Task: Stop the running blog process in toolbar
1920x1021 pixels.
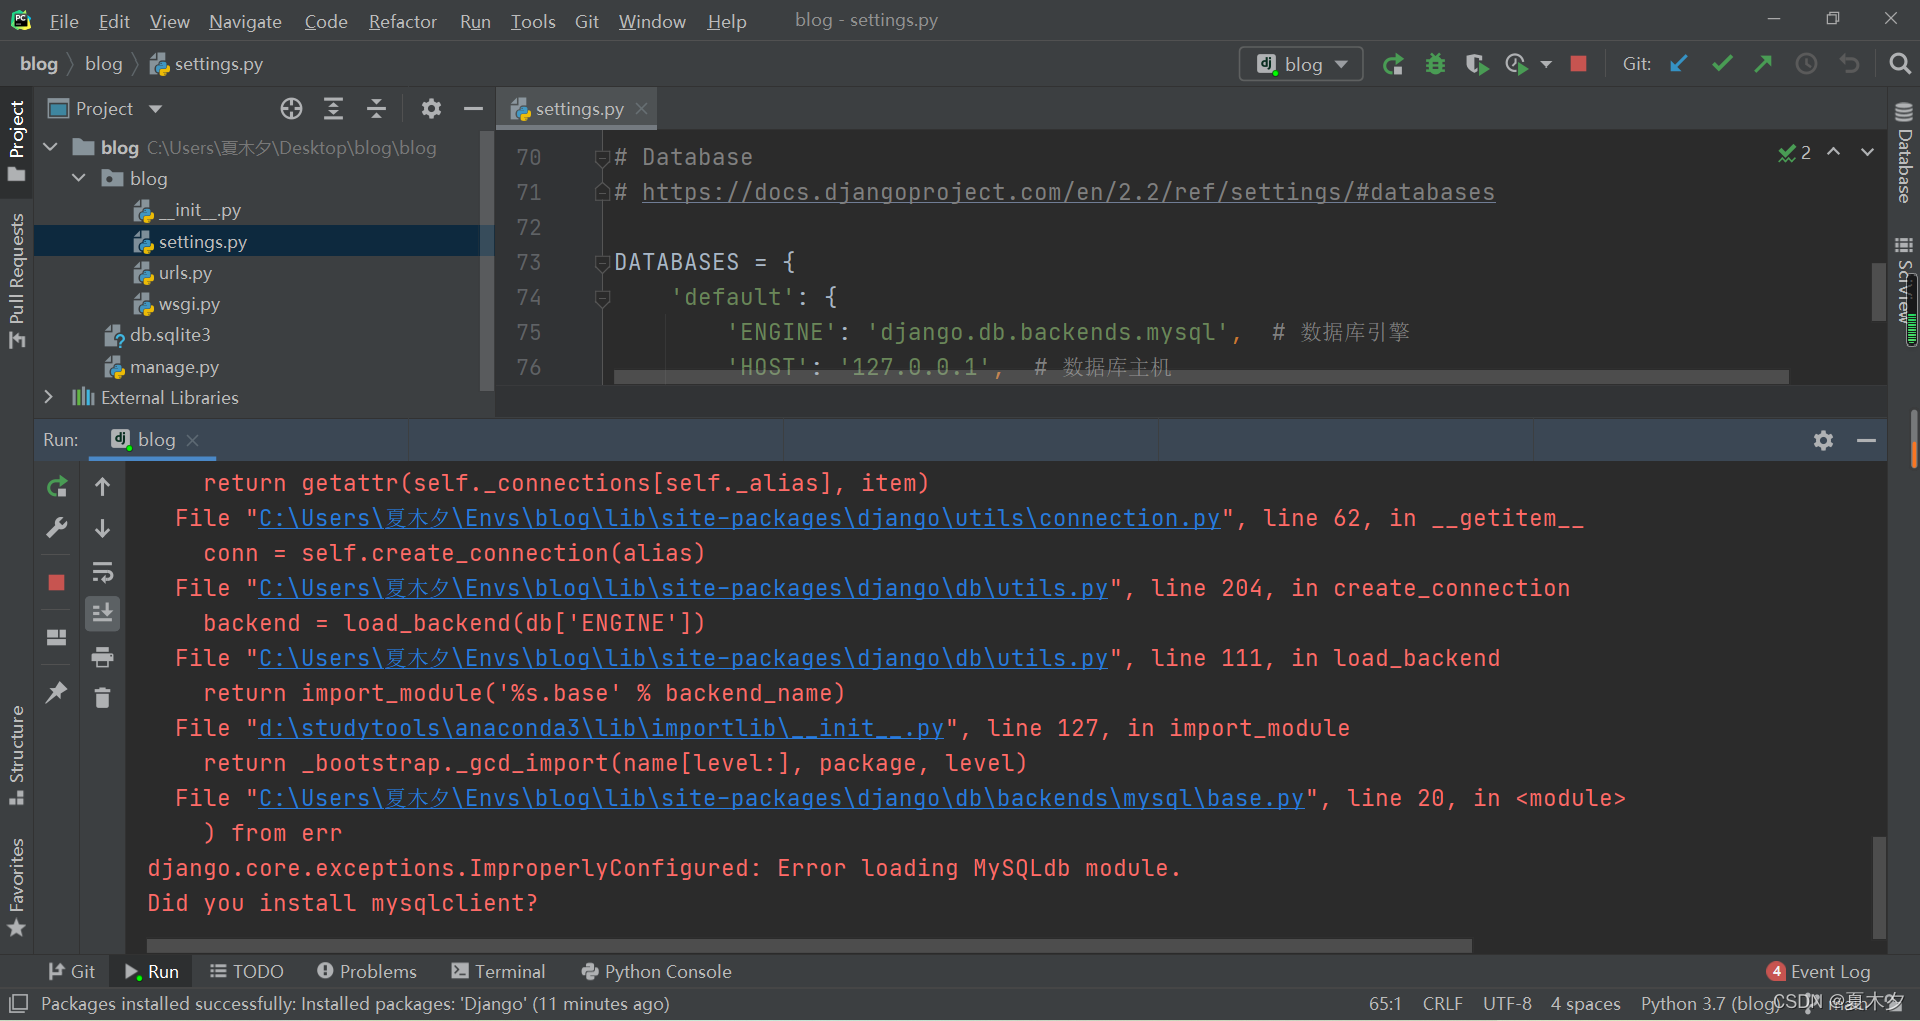Action: (x=1579, y=64)
